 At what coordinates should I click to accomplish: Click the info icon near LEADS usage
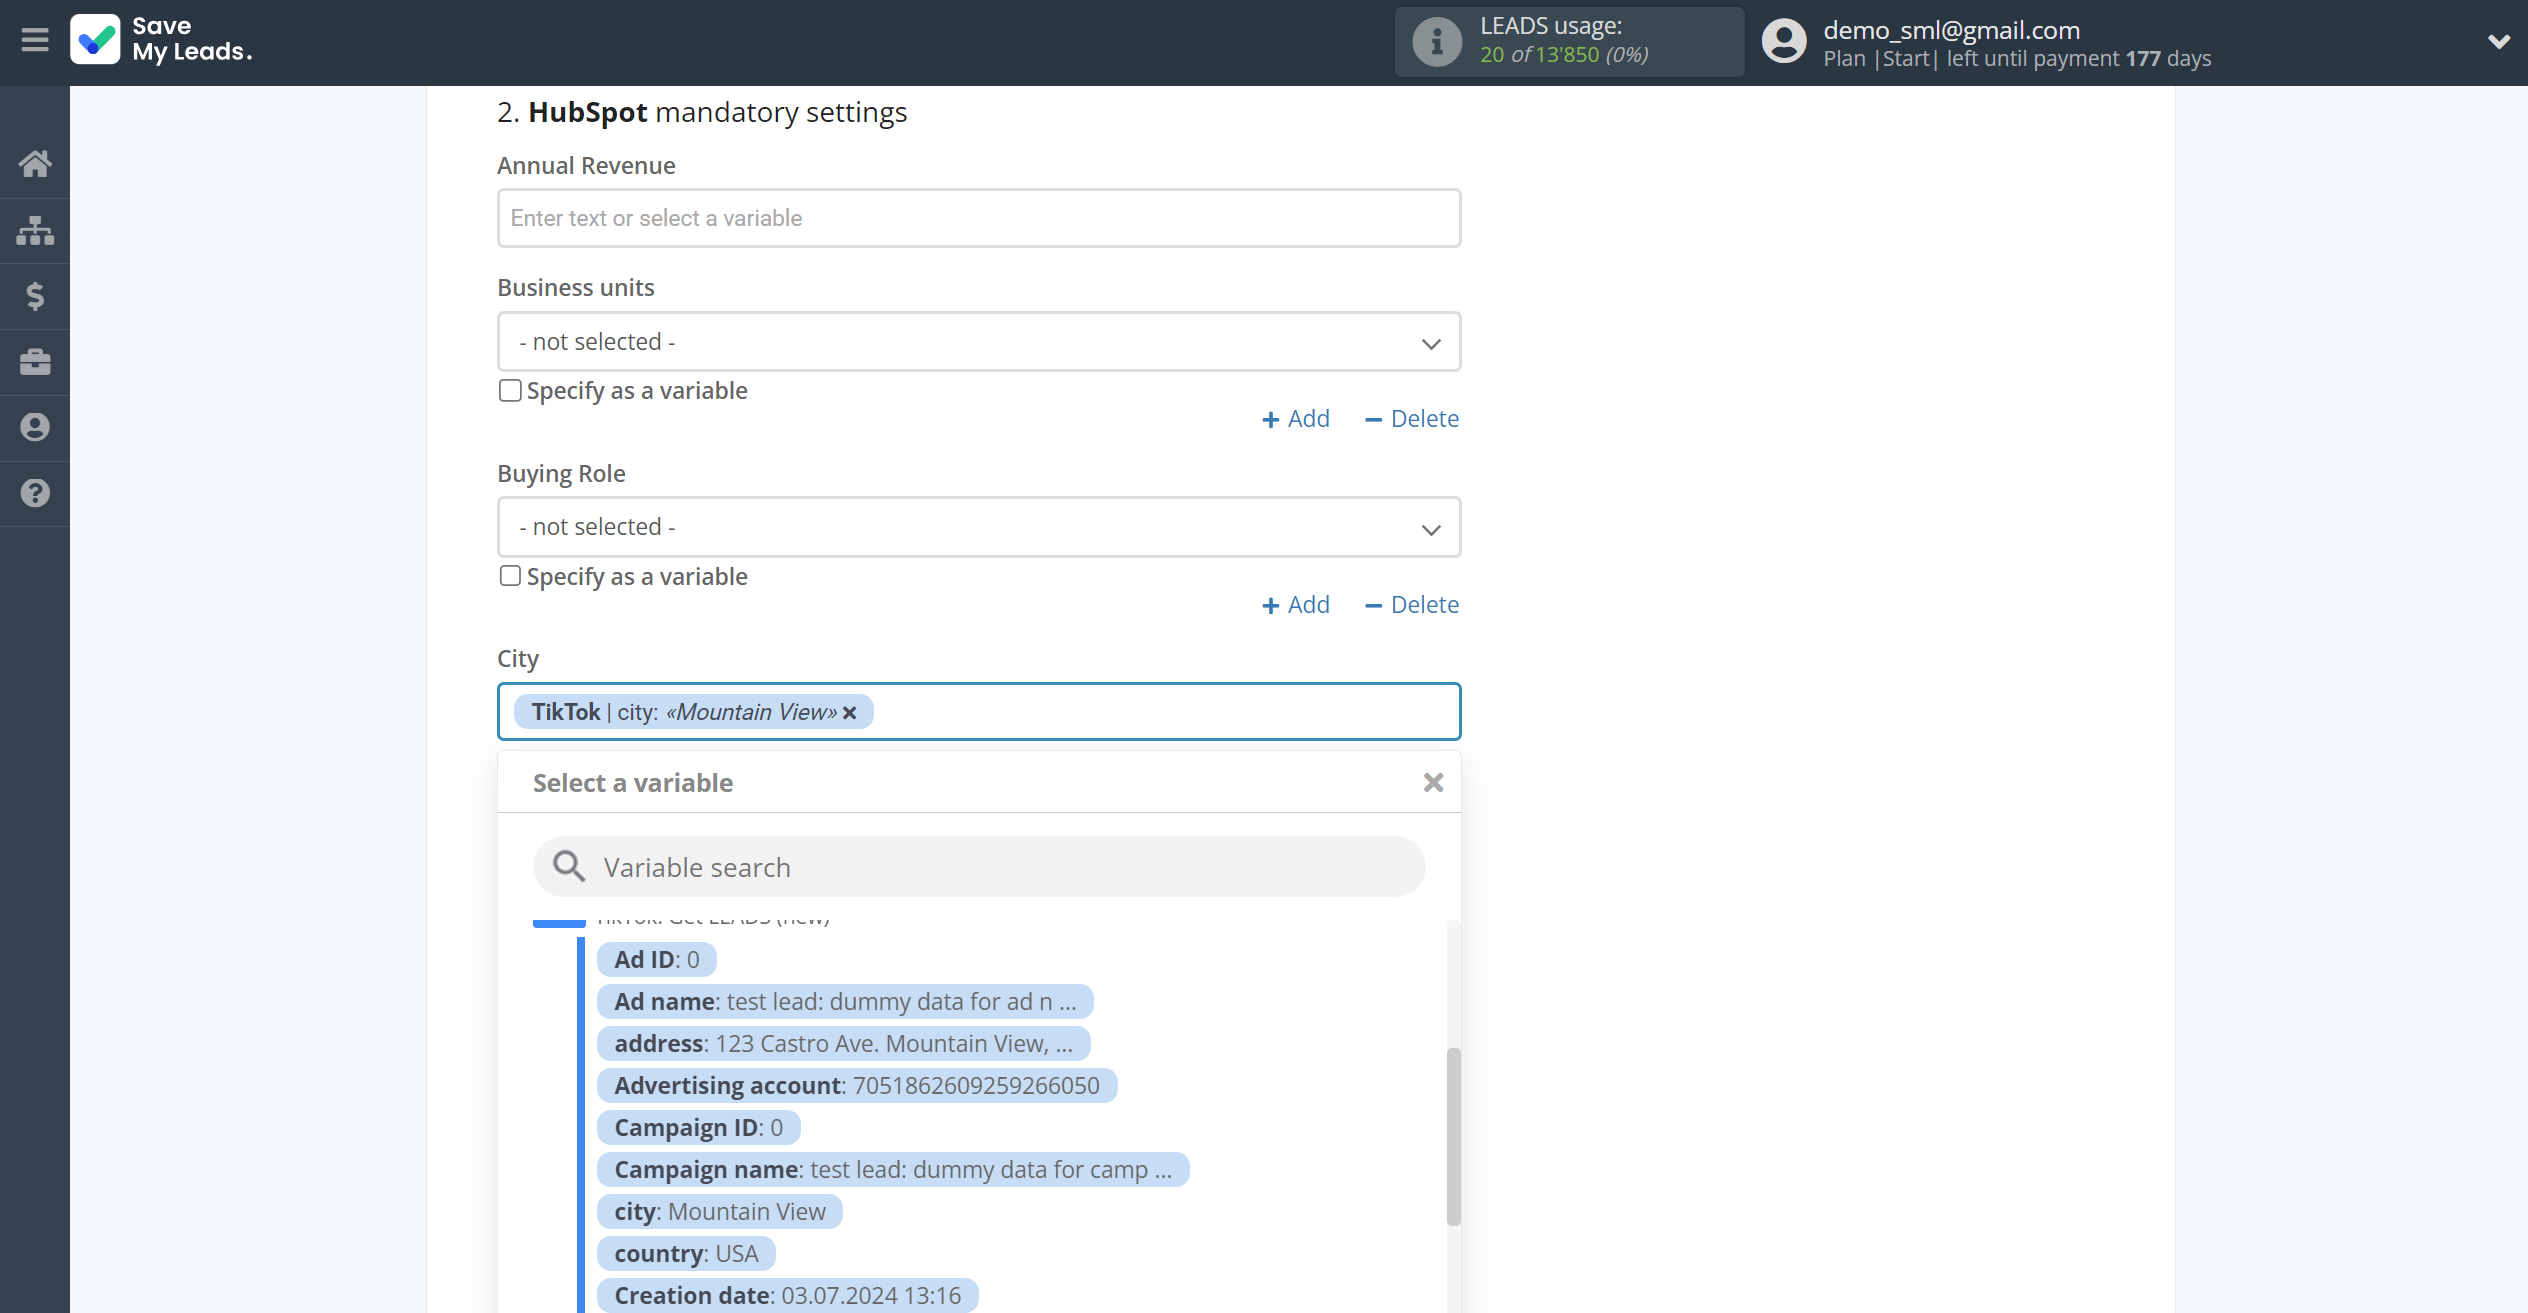click(x=1435, y=40)
